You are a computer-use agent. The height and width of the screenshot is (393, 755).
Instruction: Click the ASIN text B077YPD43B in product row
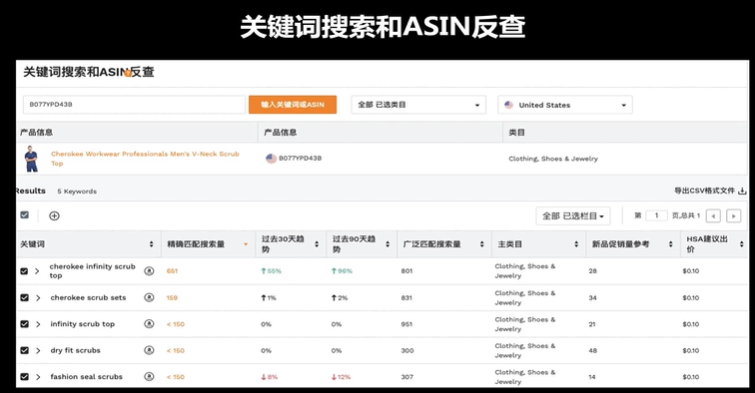[300, 158]
